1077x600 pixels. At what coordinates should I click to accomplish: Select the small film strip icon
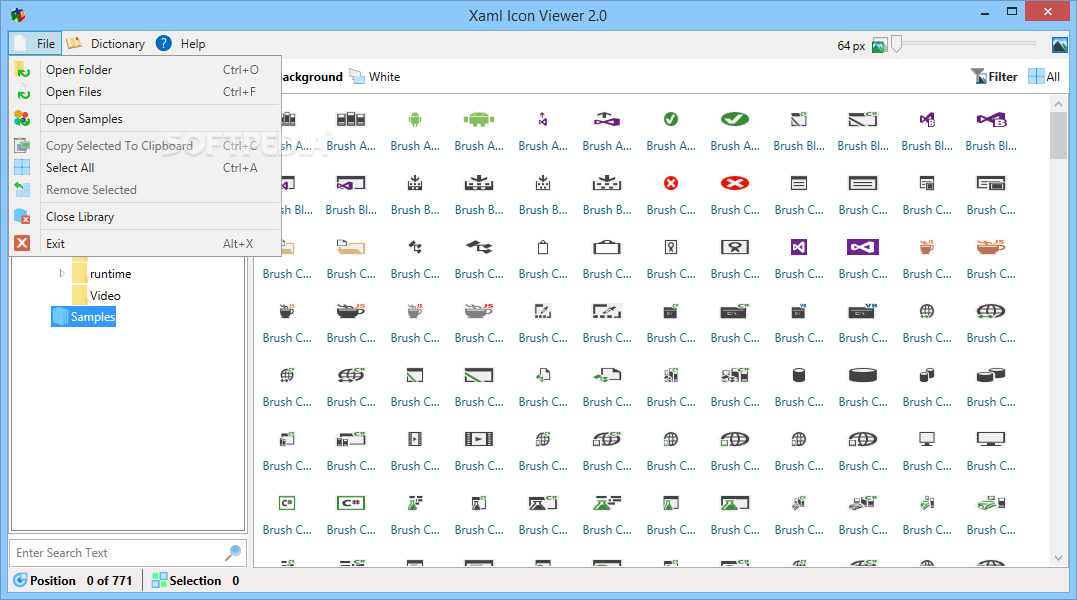pos(415,439)
